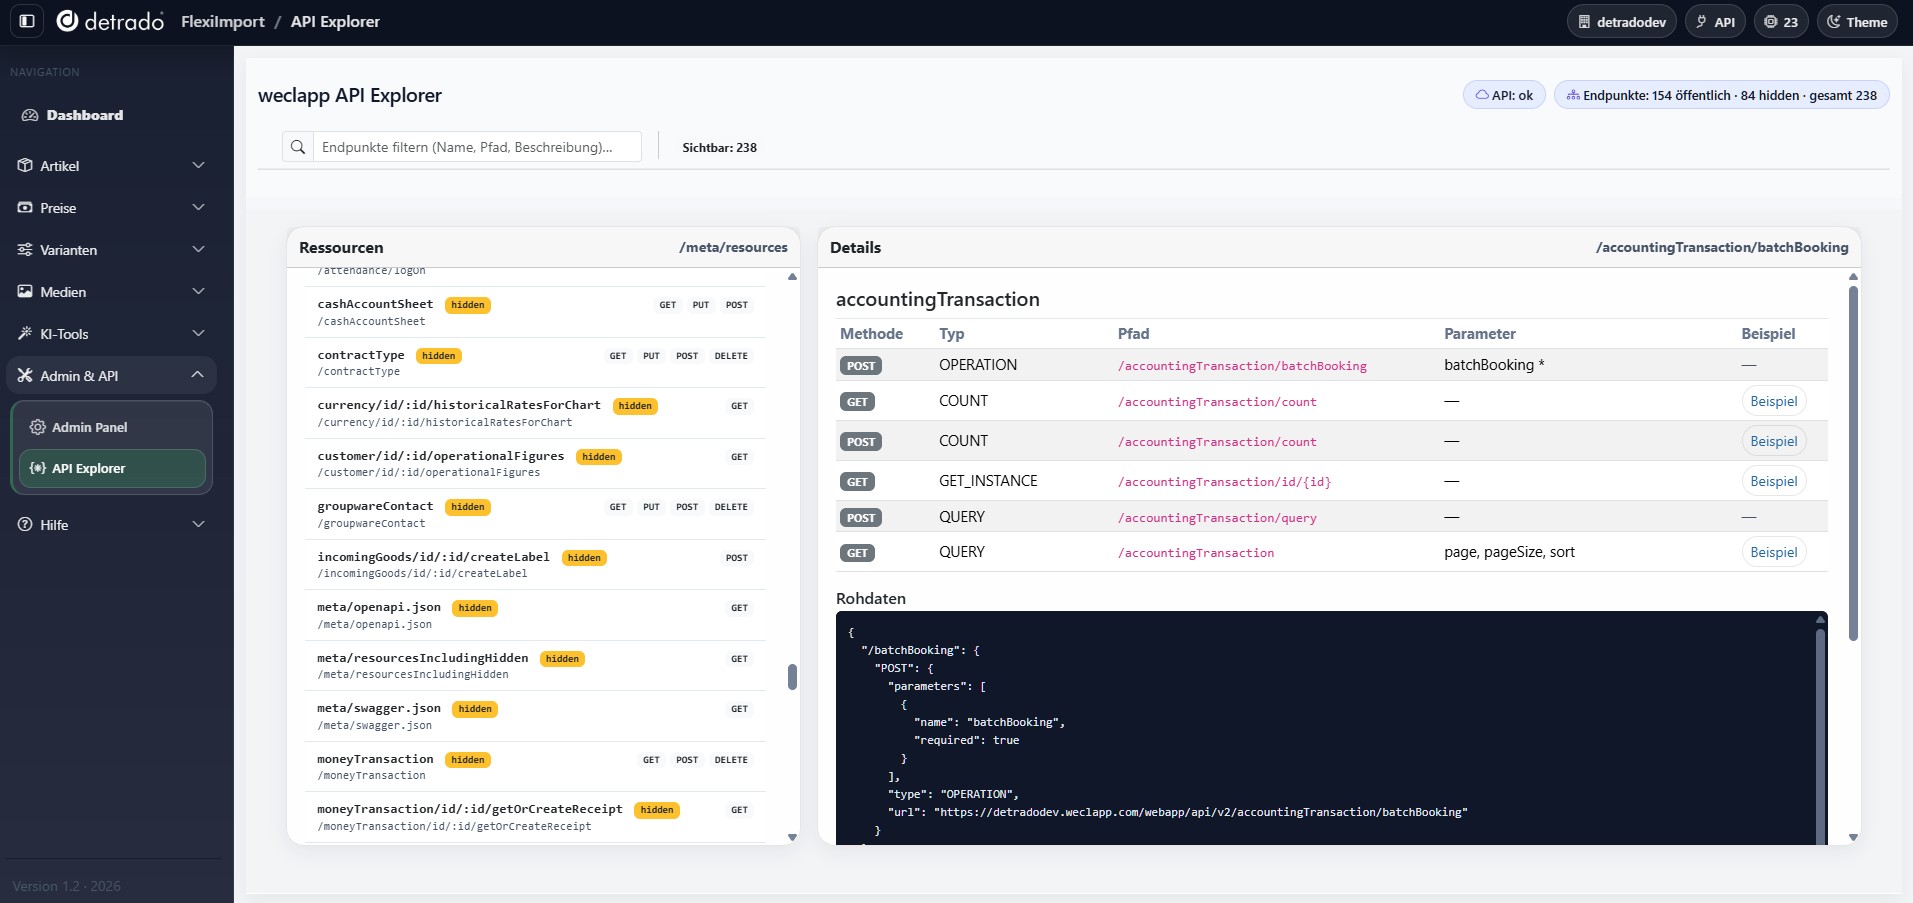Click the Details panel scrollbar thumb
This screenshot has height=903, width=1913.
click(1853, 463)
